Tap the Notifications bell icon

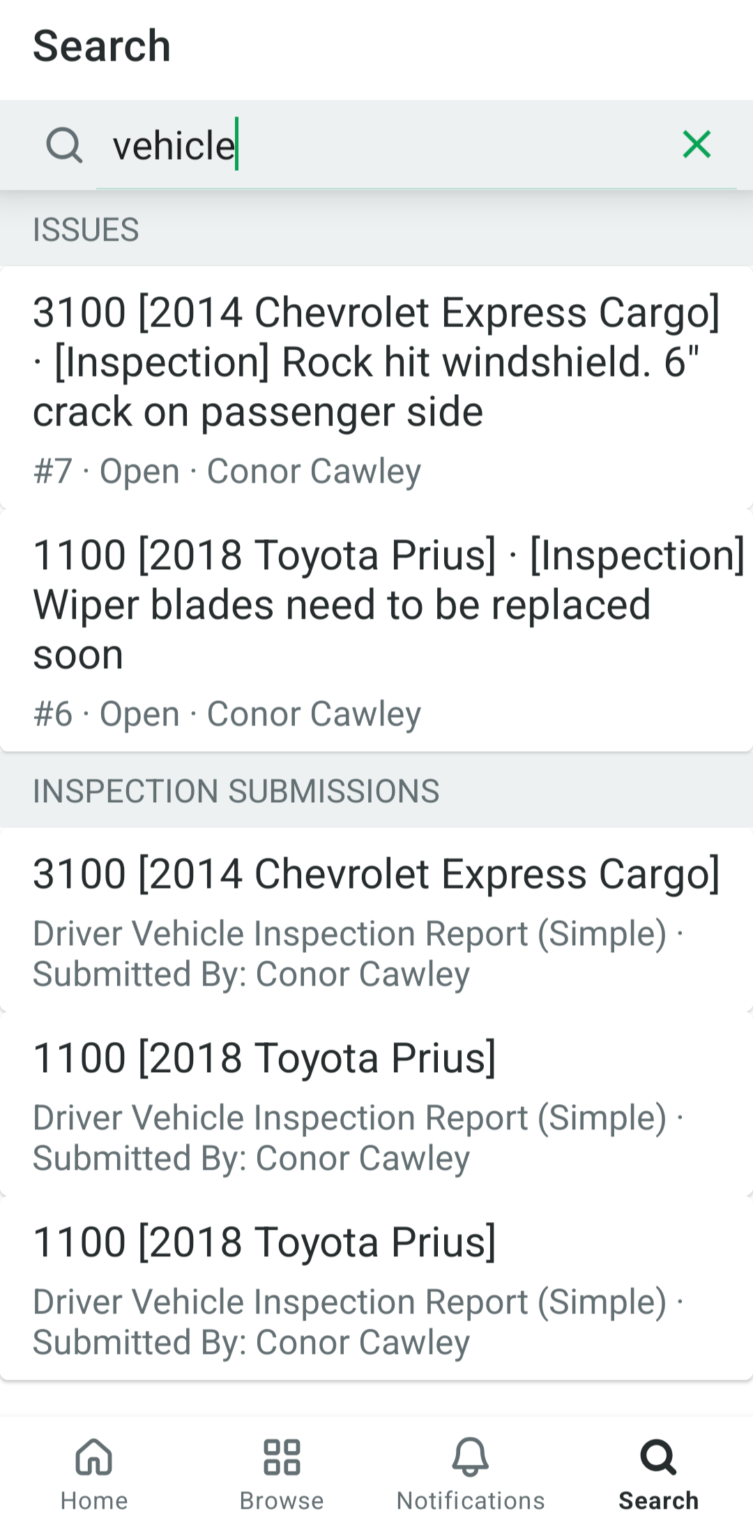pyautogui.click(x=470, y=1457)
